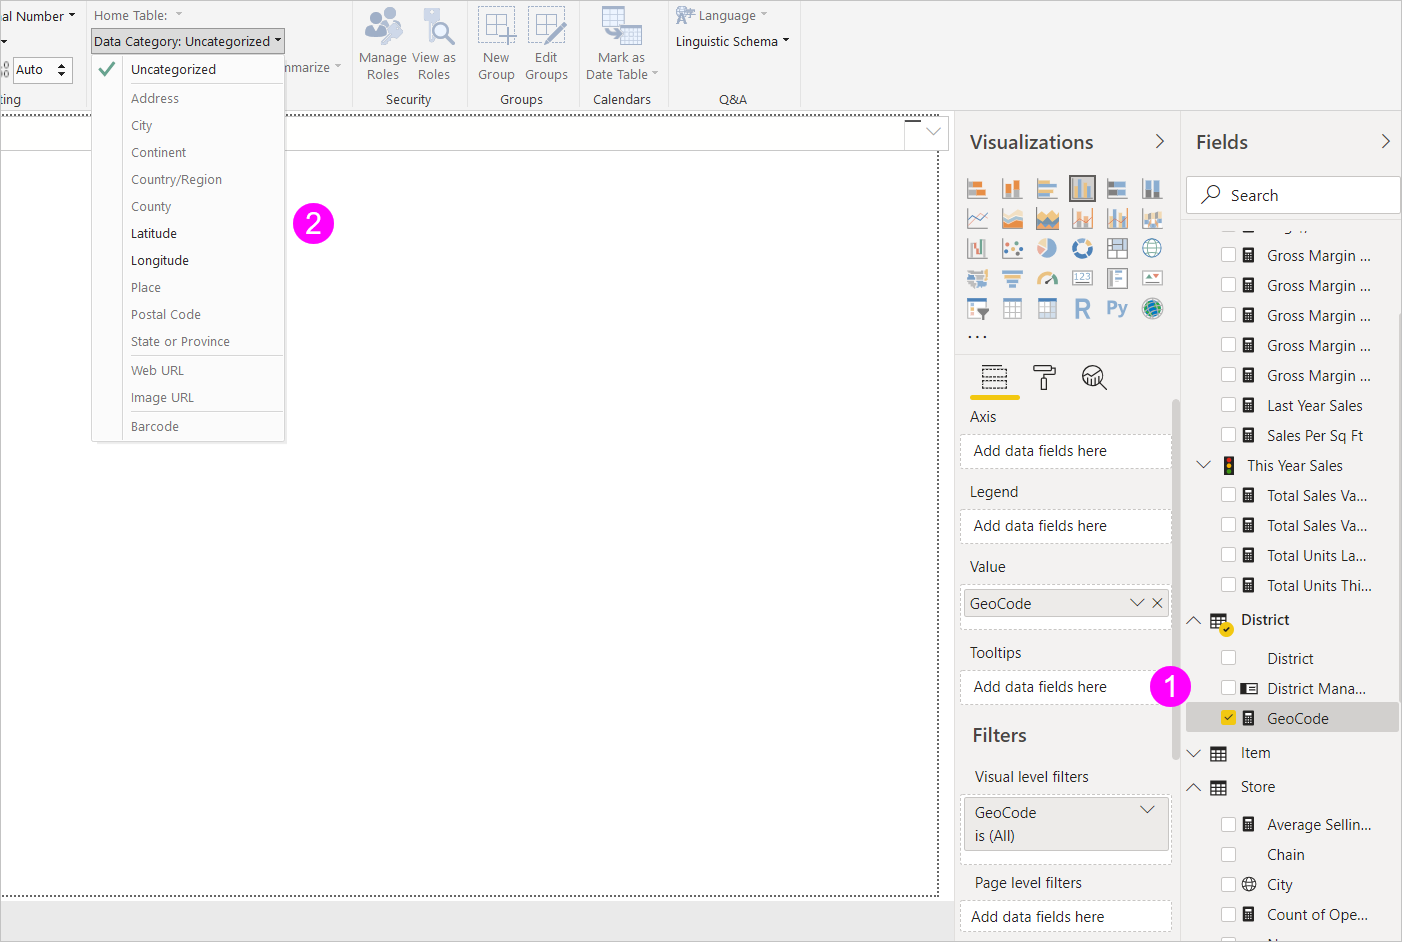Open the Analytics pane
This screenshot has height=942, width=1402.
pos(1093,378)
